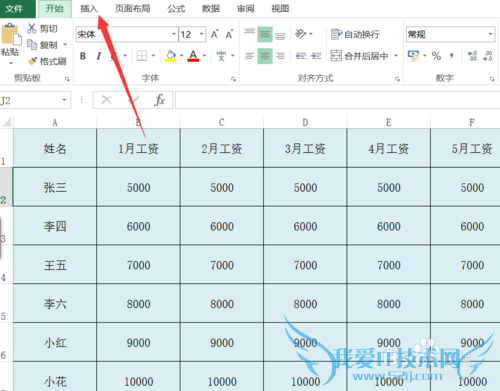Screen dimensions: 500x391
Task: Open the font color dropdown arrow
Action: (x=205, y=56)
